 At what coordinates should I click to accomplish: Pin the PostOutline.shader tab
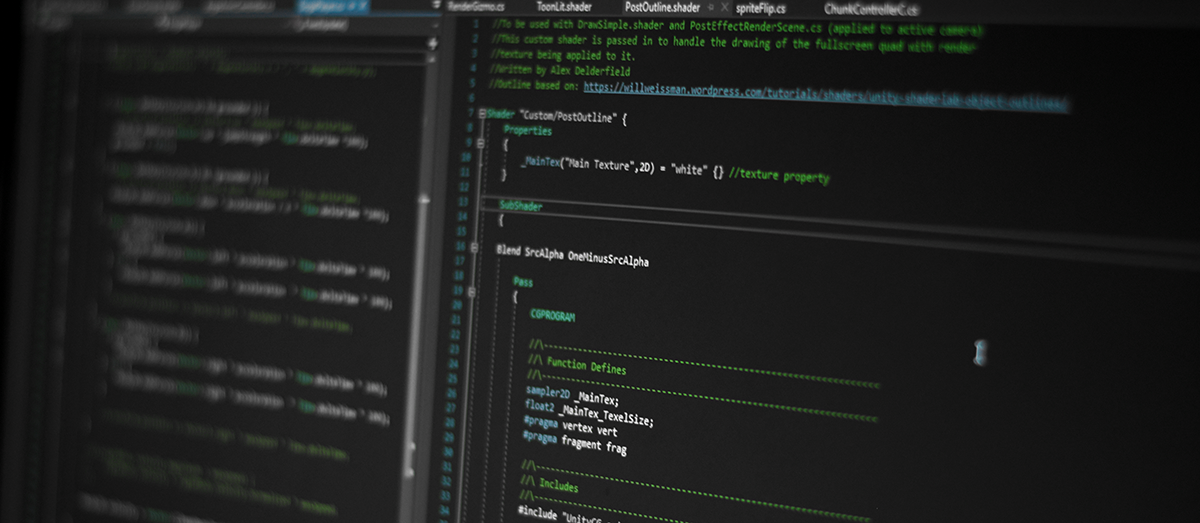click(711, 8)
